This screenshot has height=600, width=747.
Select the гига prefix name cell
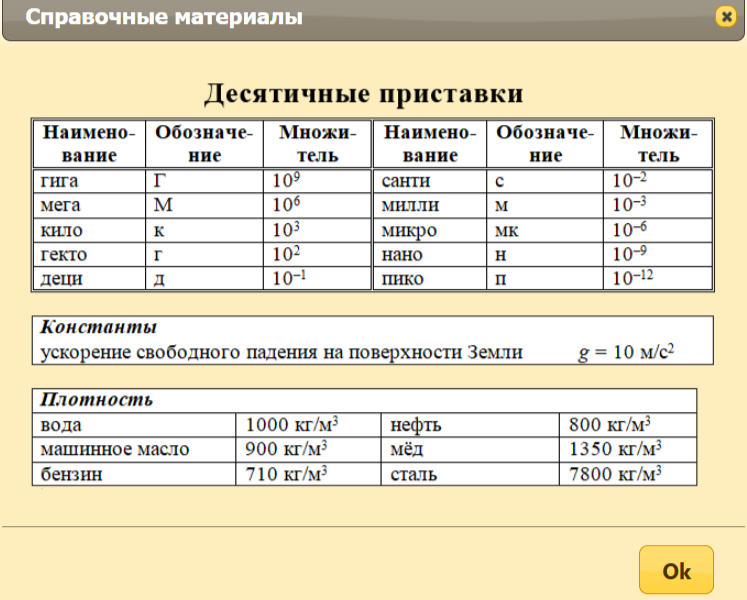88,182
